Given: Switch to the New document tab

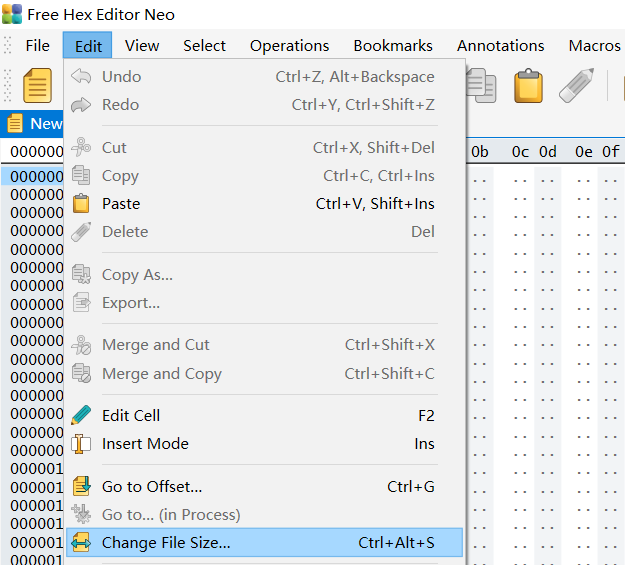Looking at the screenshot, I should click(x=32, y=124).
